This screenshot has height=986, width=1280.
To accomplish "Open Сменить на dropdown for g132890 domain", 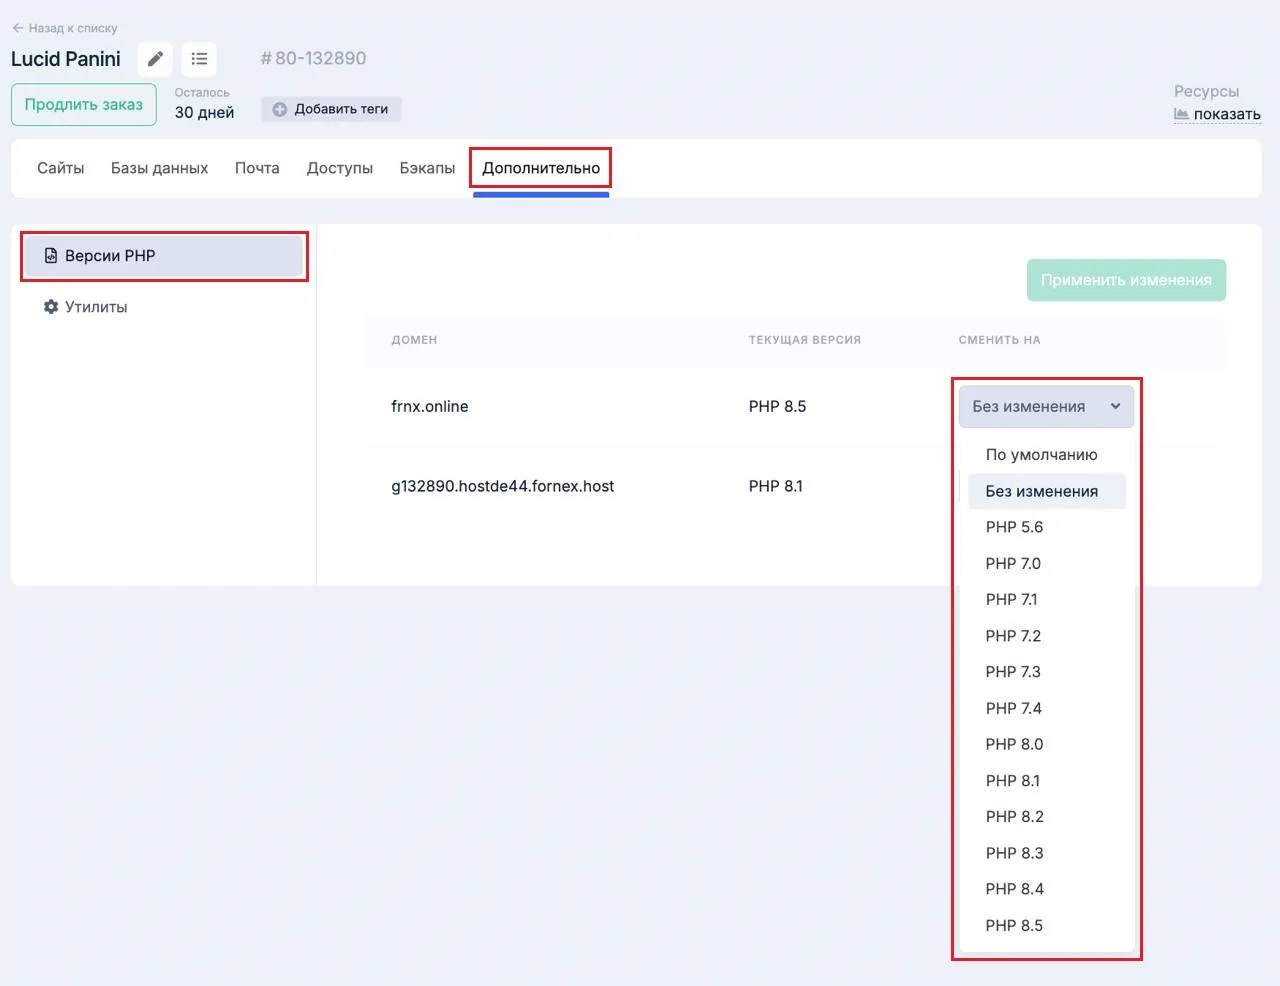I will [x=1046, y=486].
